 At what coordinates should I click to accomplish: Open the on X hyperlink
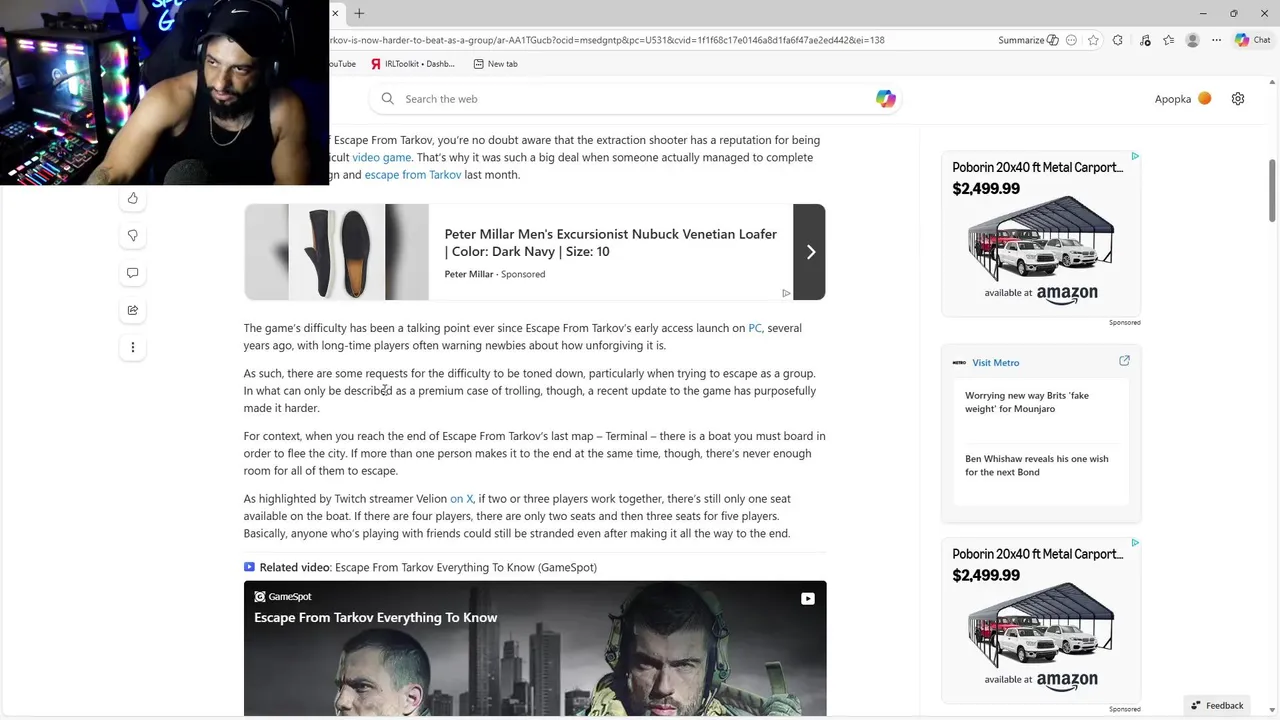point(461,499)
